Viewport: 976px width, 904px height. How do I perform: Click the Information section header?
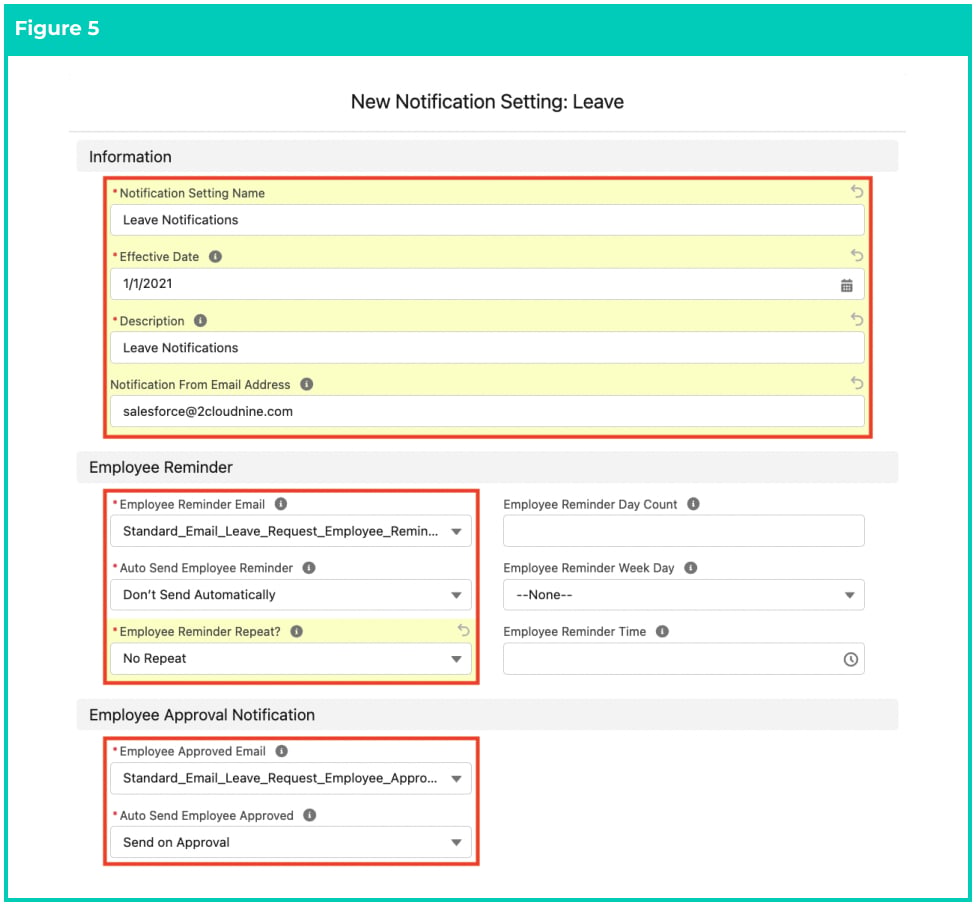pyautogui.click(x=487, y=156)
